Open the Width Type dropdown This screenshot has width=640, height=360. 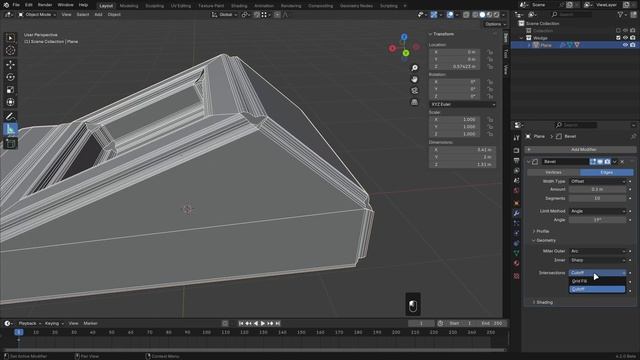[x=598, y=181]
